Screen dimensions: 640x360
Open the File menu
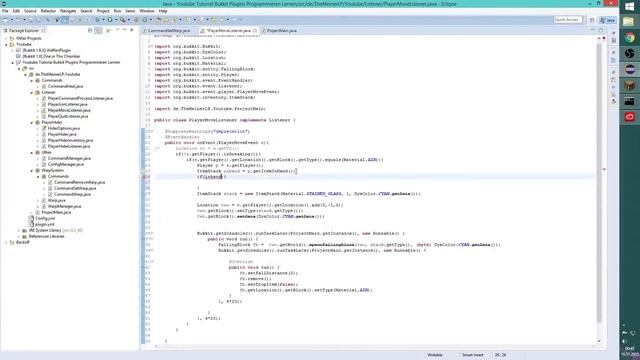point(5,11)
